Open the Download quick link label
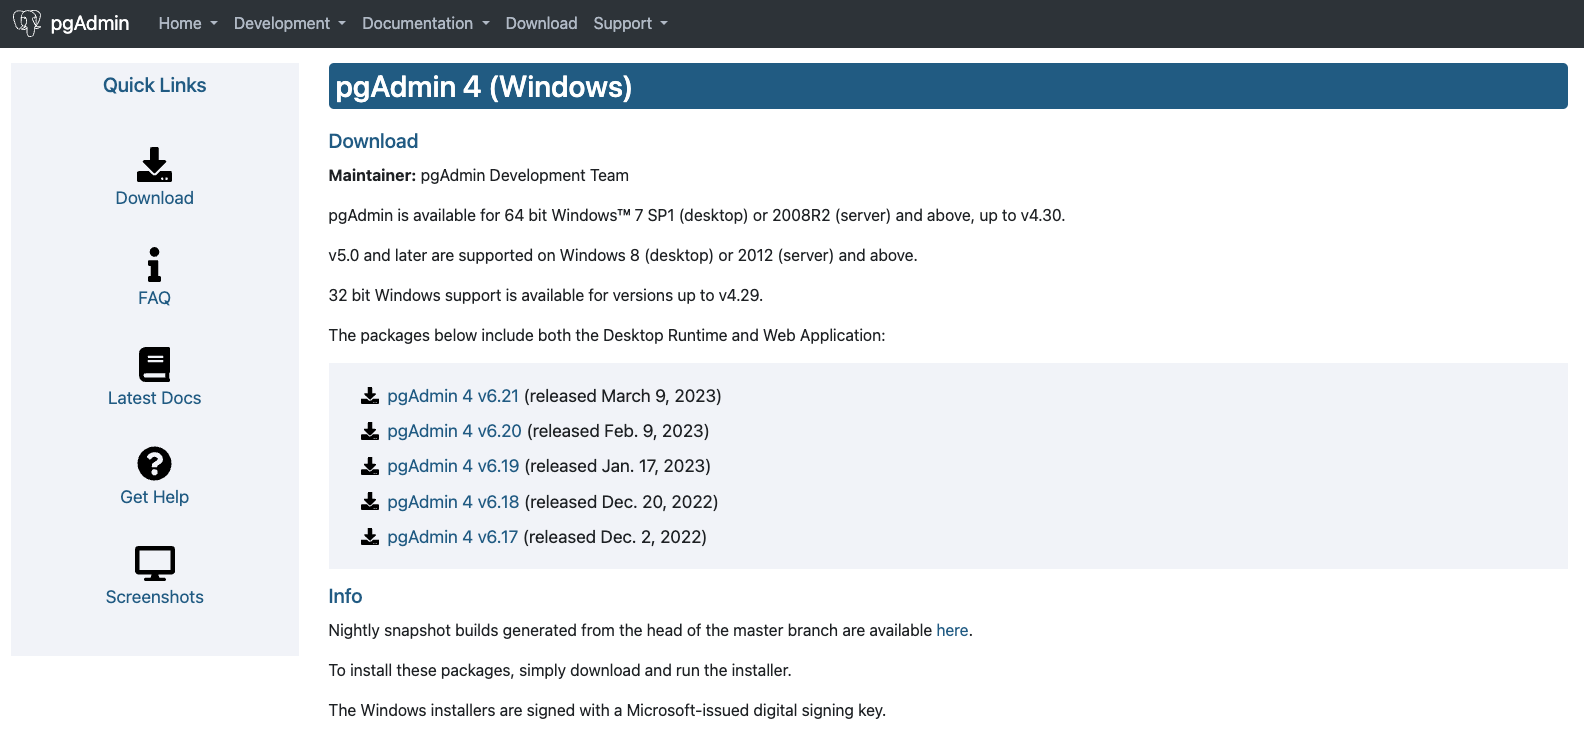Screen dimensions: 1584x735 click(x=154, y=198)
